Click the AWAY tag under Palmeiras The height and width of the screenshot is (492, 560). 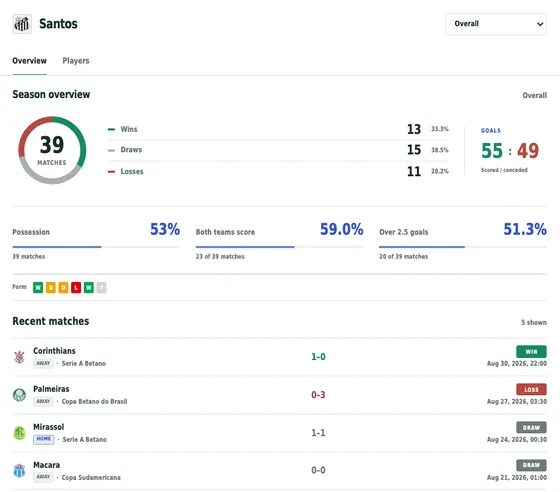[x=43, y=401]
